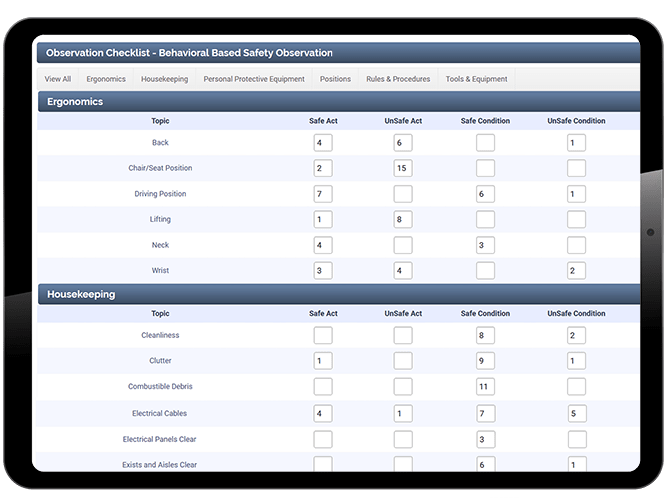The width and height of the screenshot is (664, 498).
Task: Click empty Safe Condition box for Wrist
Action: click(485, 271)
